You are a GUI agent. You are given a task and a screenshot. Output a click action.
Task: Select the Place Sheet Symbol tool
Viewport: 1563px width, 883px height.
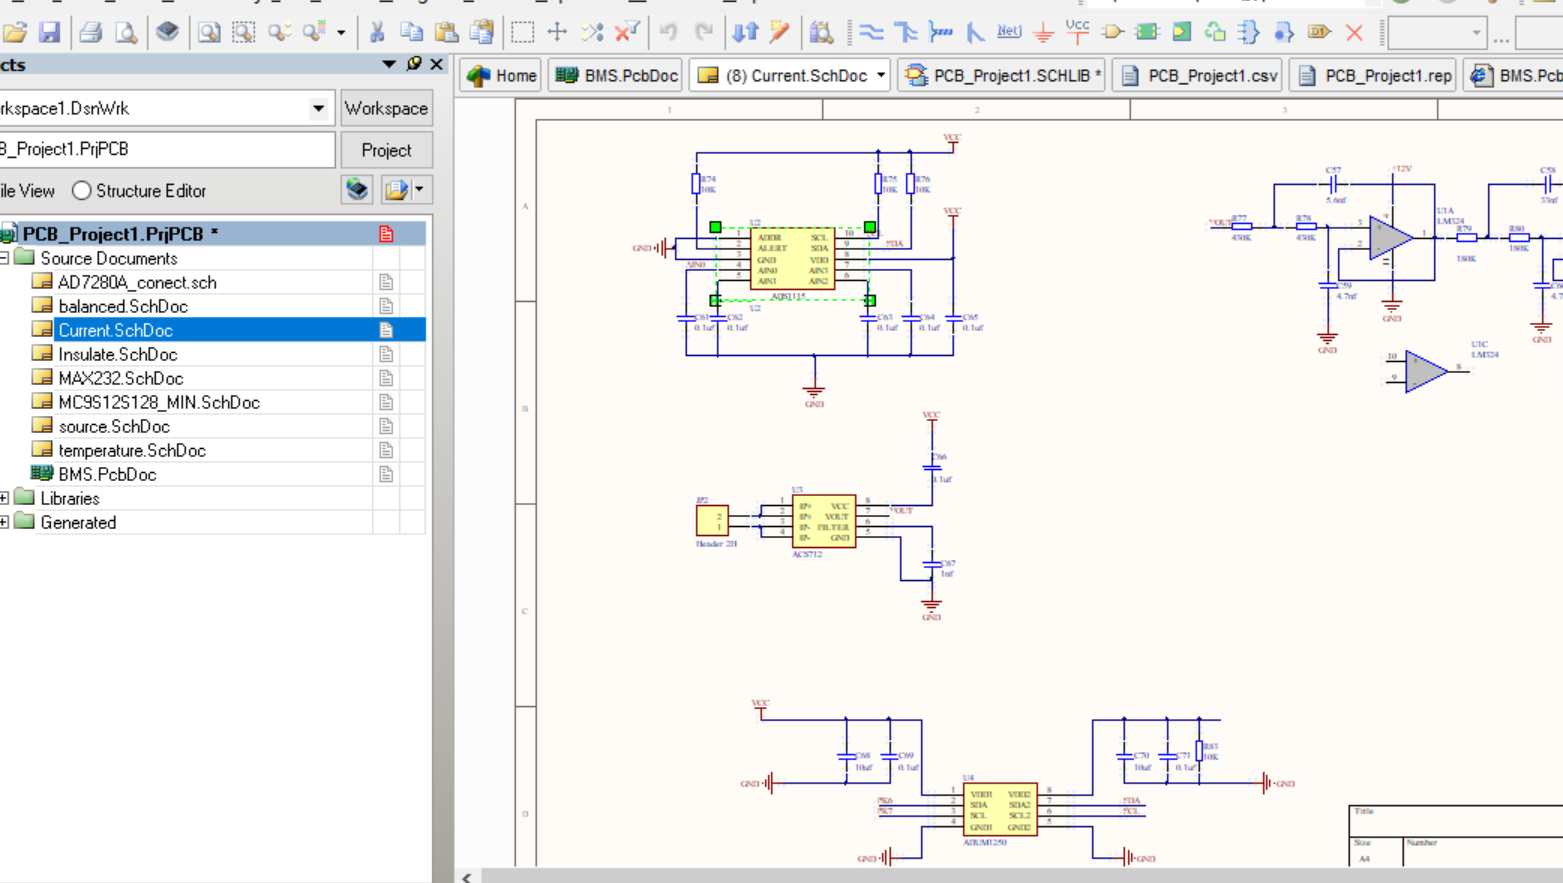pyautogui.click(x=1147, y=33)
